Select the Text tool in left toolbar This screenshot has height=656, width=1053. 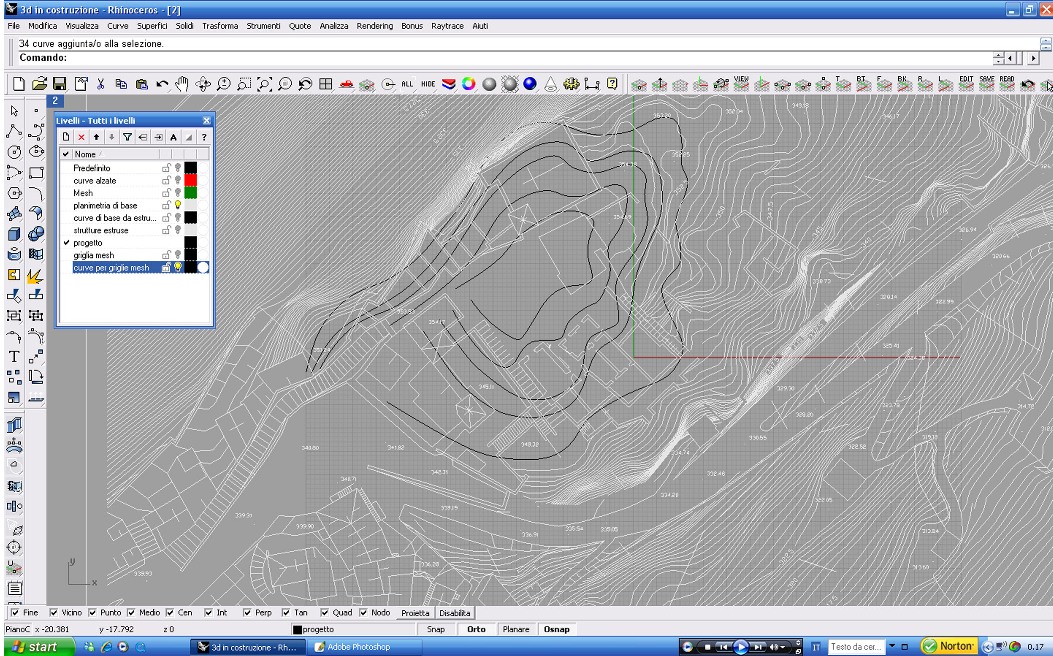[16, 356]
